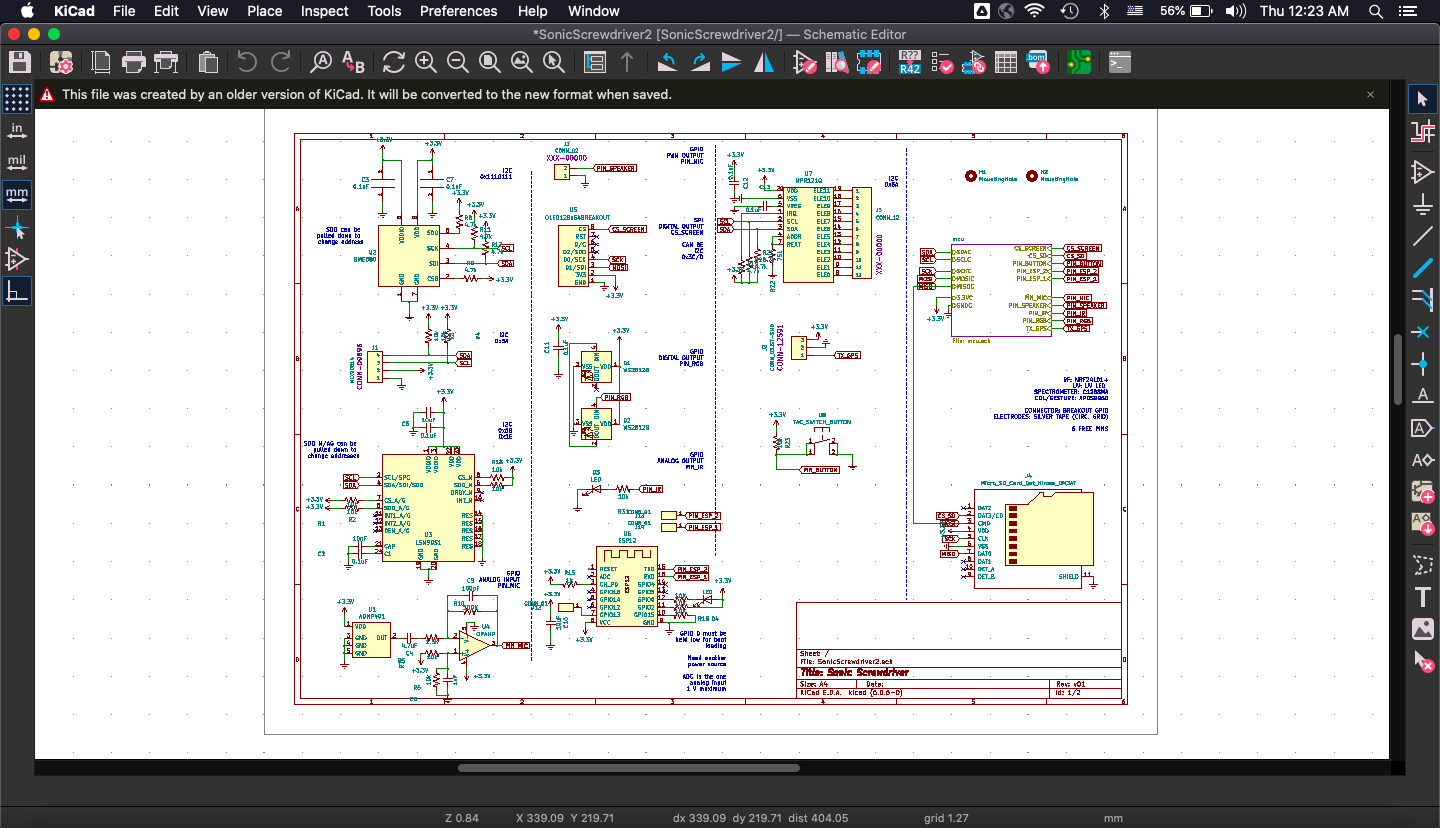Choose the Add Bus tool
This screenshot has height=828, width=1440.
point(1422,269)
